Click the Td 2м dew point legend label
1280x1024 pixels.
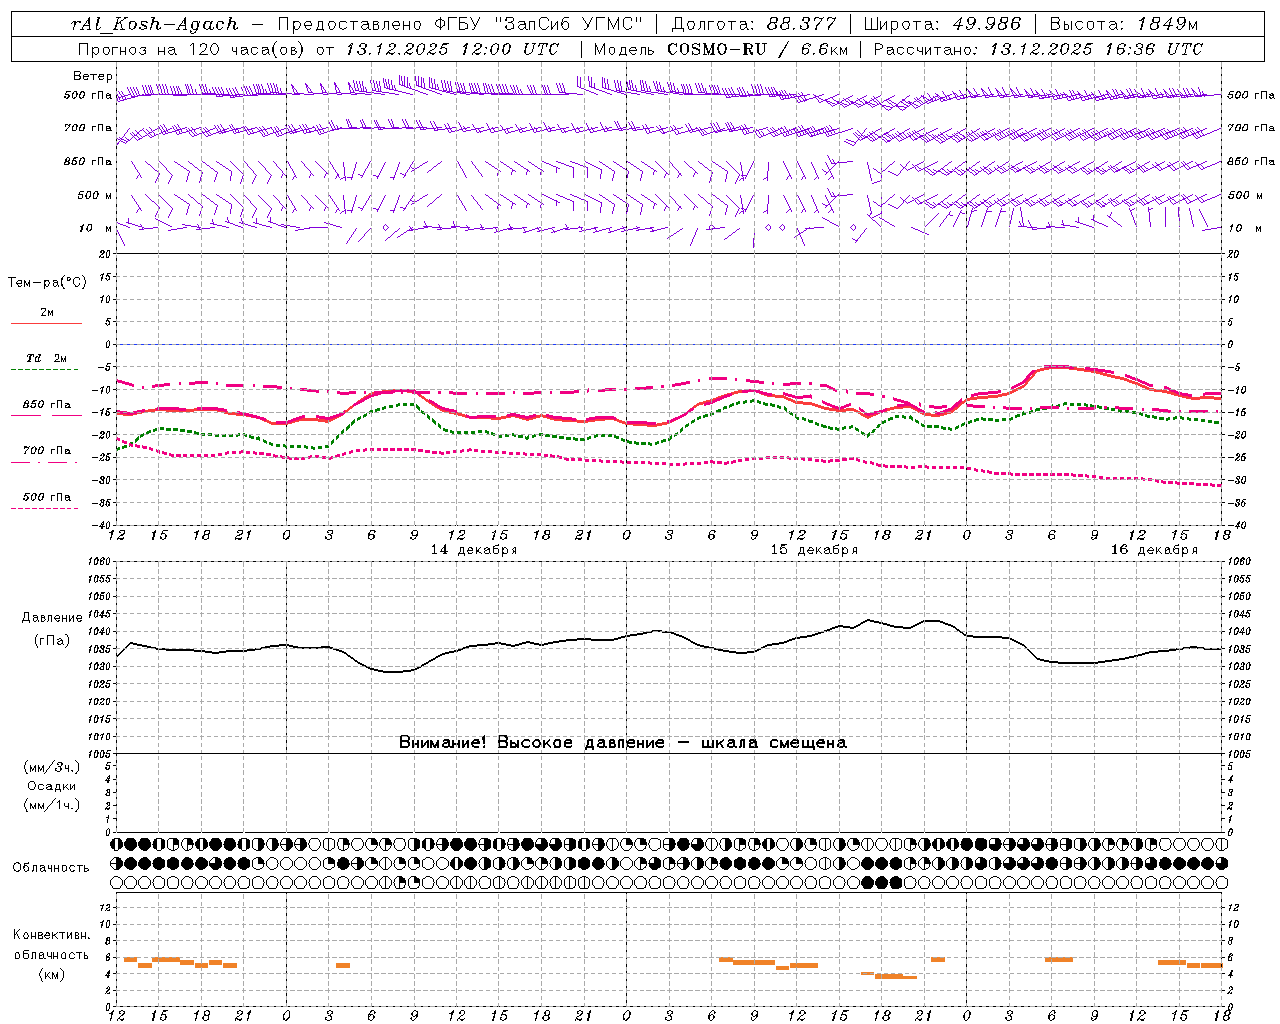47,358
